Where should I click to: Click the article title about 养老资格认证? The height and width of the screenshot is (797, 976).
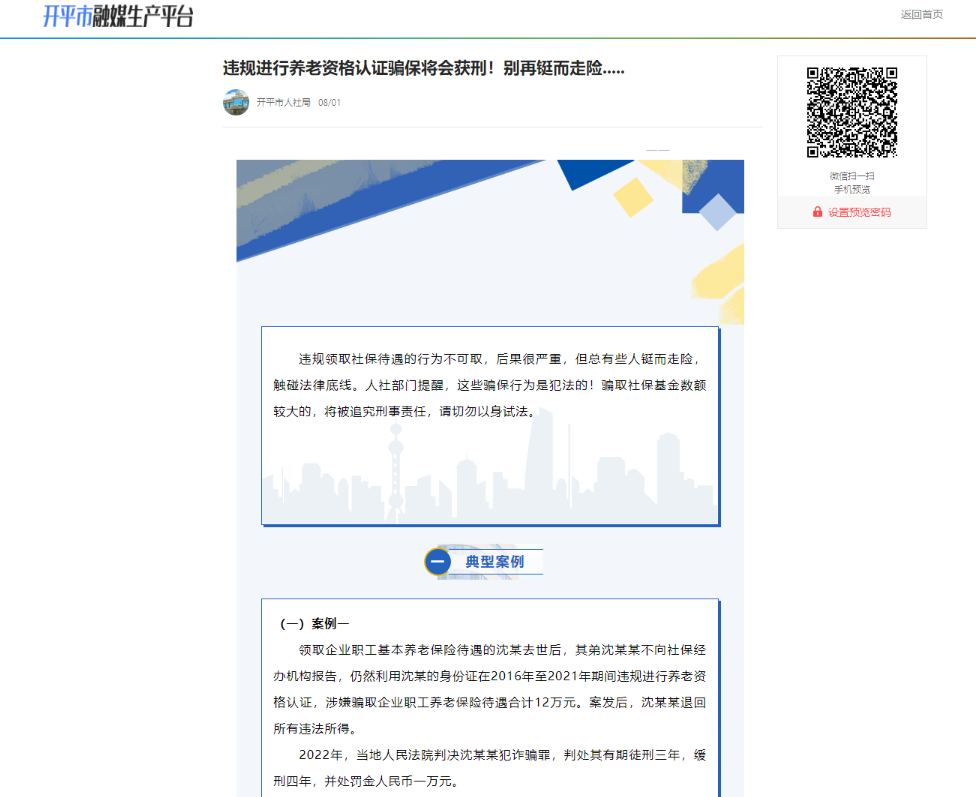(x=424, y=67)
